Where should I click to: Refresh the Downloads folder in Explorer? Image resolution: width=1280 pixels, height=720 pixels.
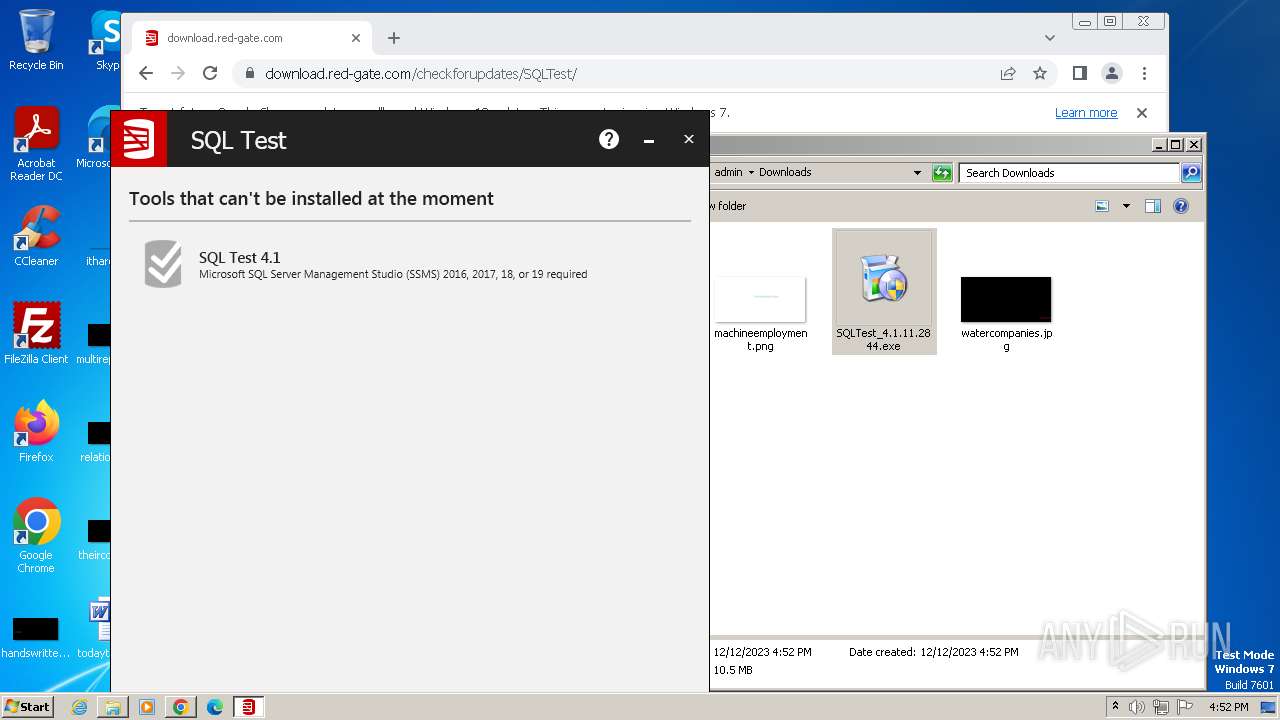tap(942, 173)
